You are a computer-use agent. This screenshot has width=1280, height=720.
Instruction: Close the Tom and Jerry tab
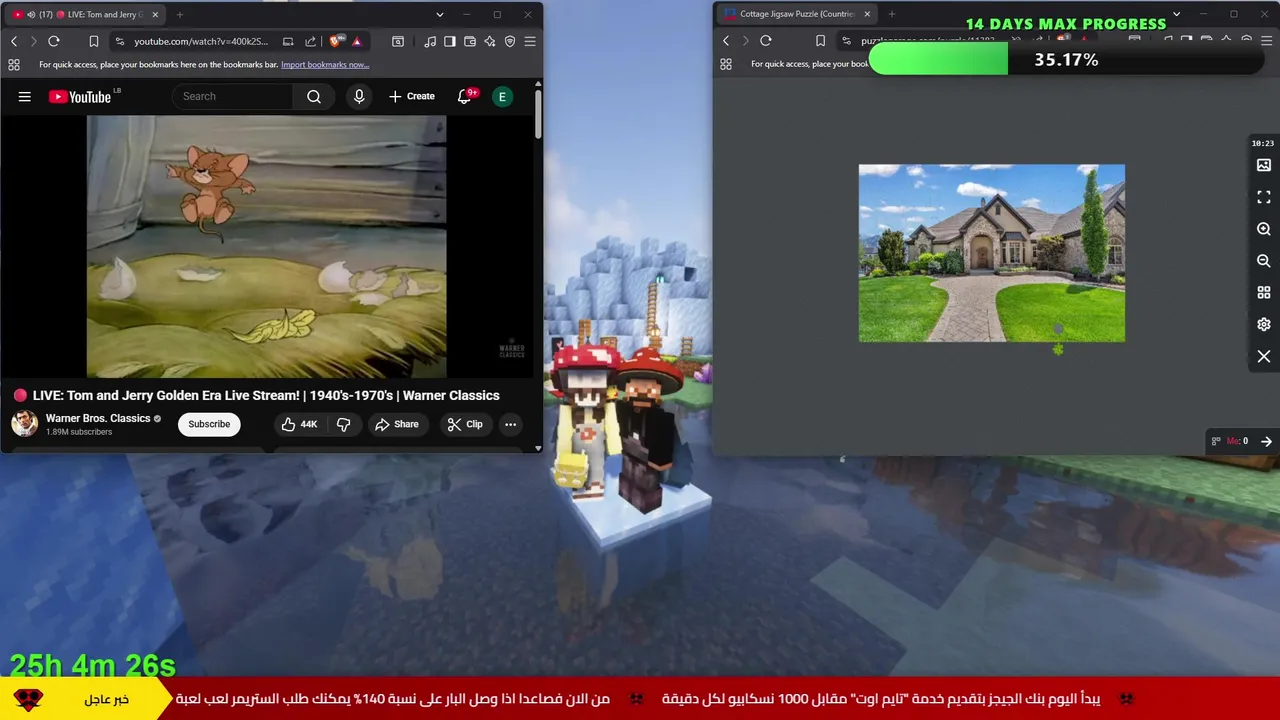click(154, 14)
